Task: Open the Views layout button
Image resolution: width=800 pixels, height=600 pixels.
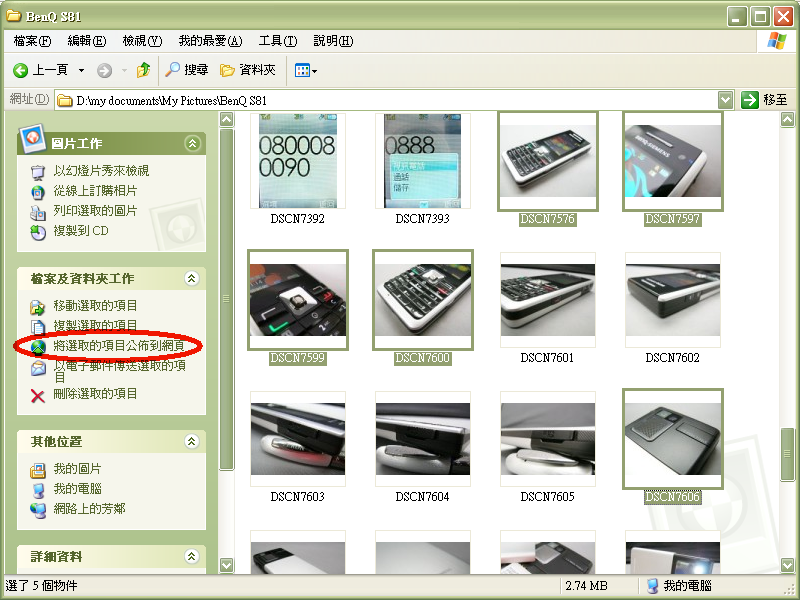Action: (302, 70)
